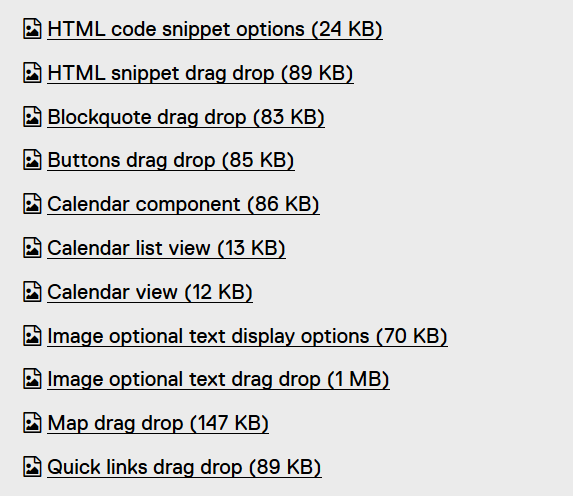Open HTML snippet drag drop (89 KB) link
Image resolution: width=573 pixels, height=496 pixels.
pos(200,73)
